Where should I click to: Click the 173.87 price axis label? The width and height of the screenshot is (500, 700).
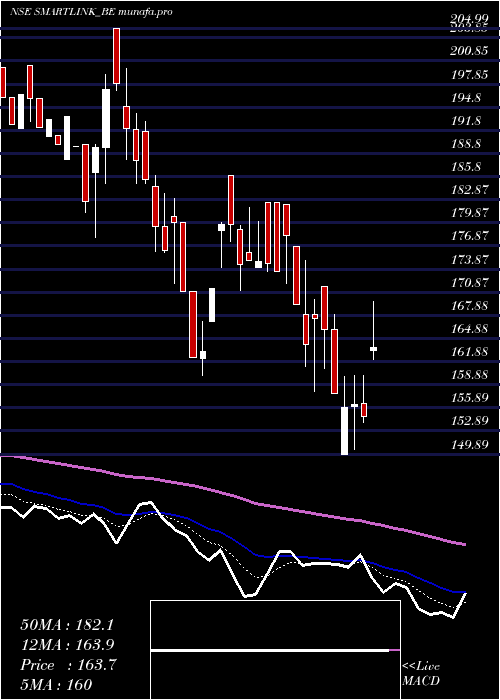tap(469, 259)
